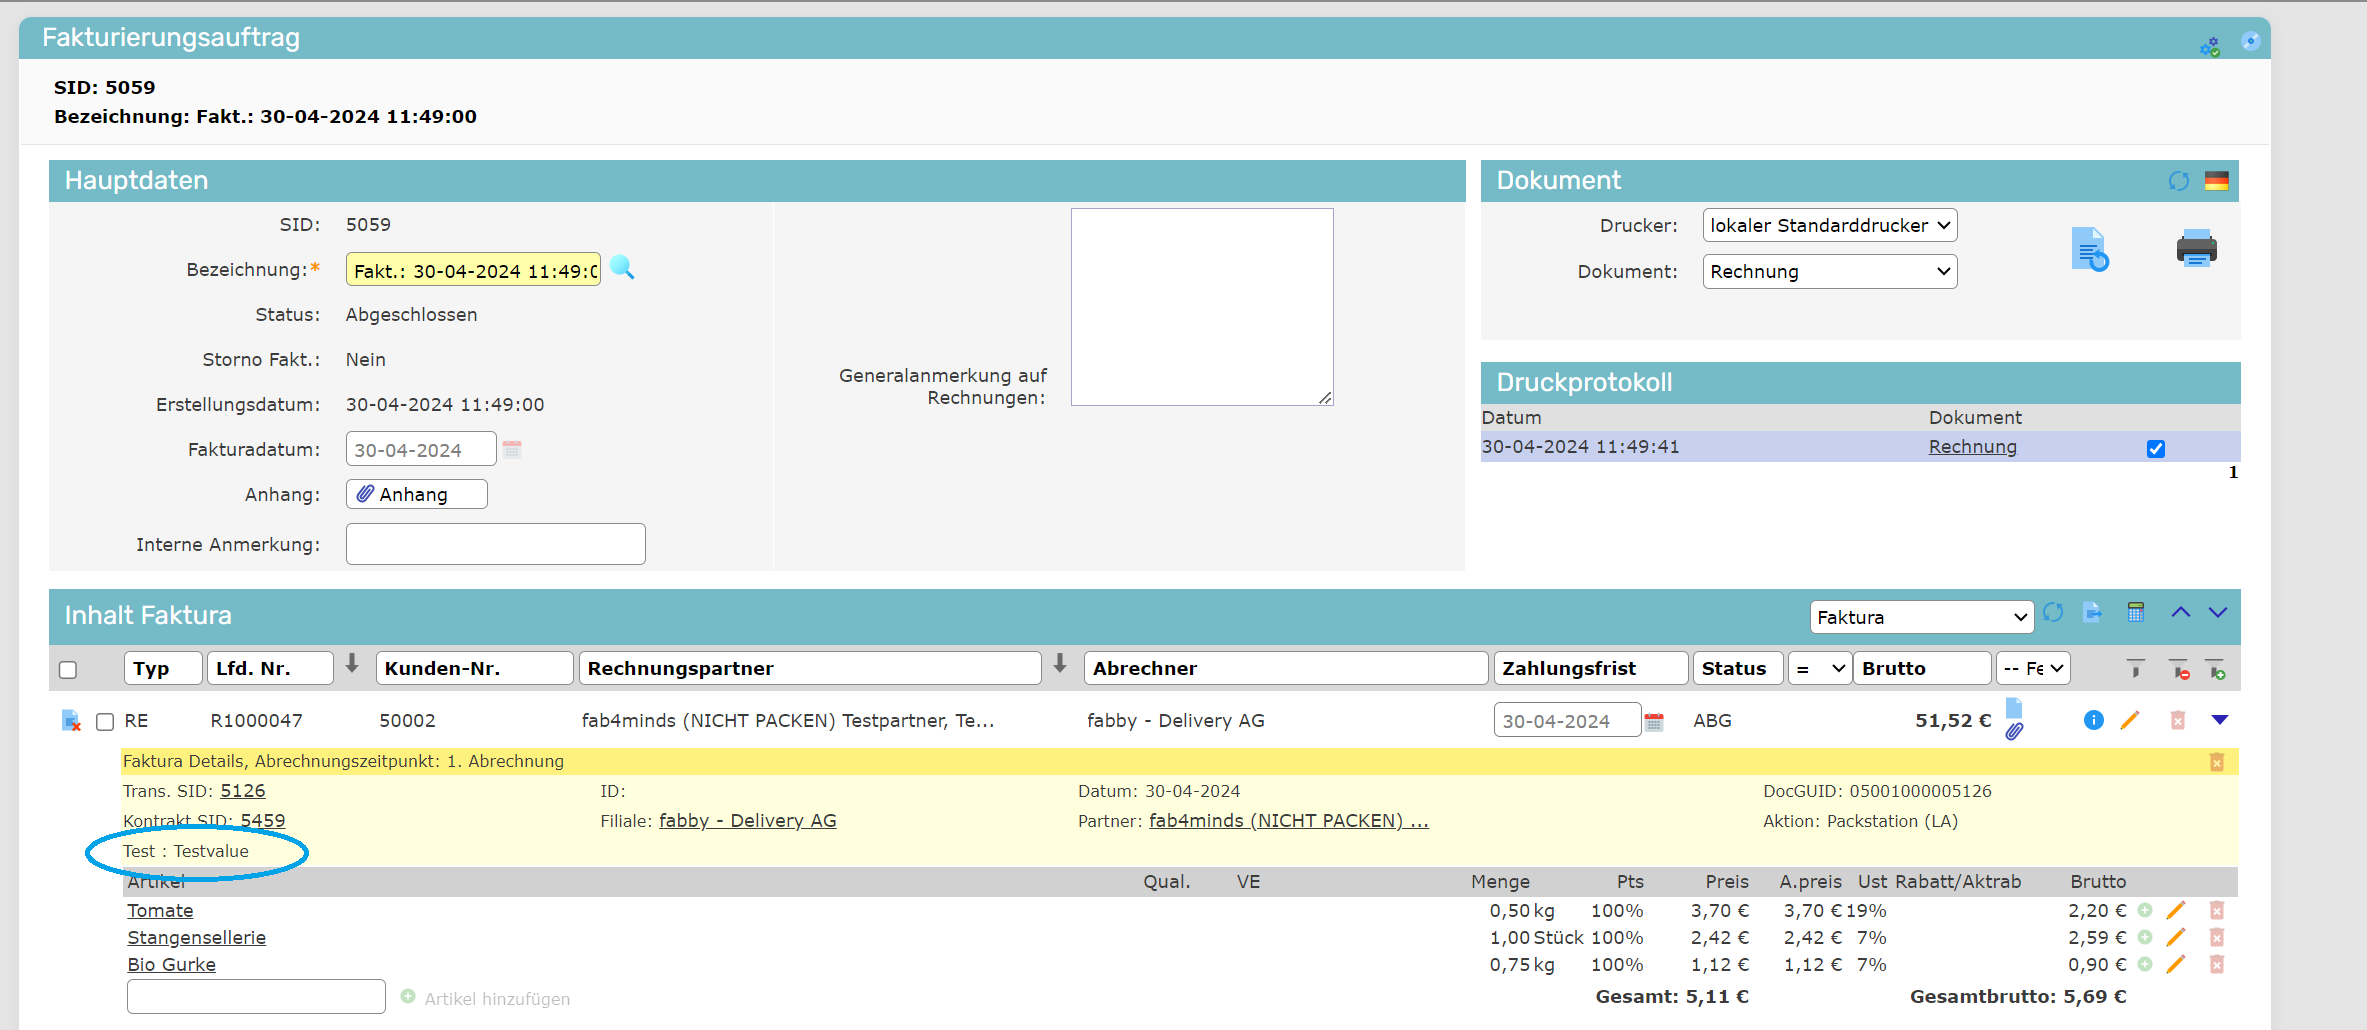
Task: Open the Drucker dropdown
Action: tap(1829, 226)
